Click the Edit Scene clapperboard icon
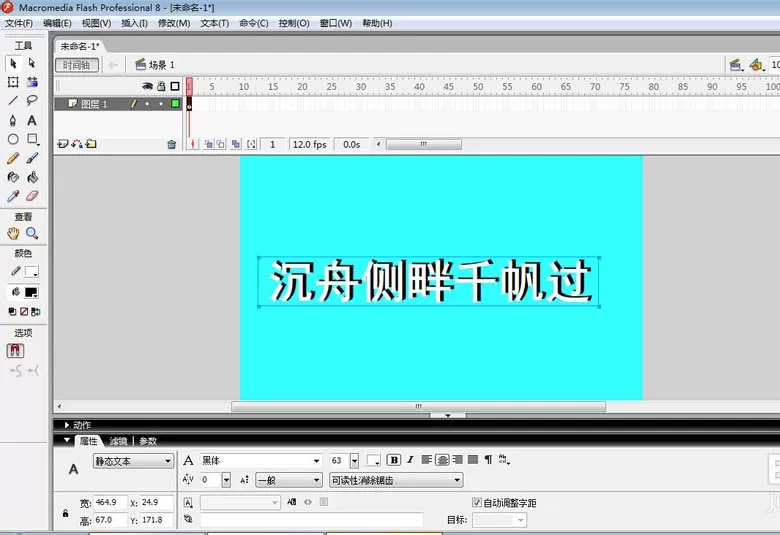This screenshot has height=535, width=780. (x=736, y=65)
